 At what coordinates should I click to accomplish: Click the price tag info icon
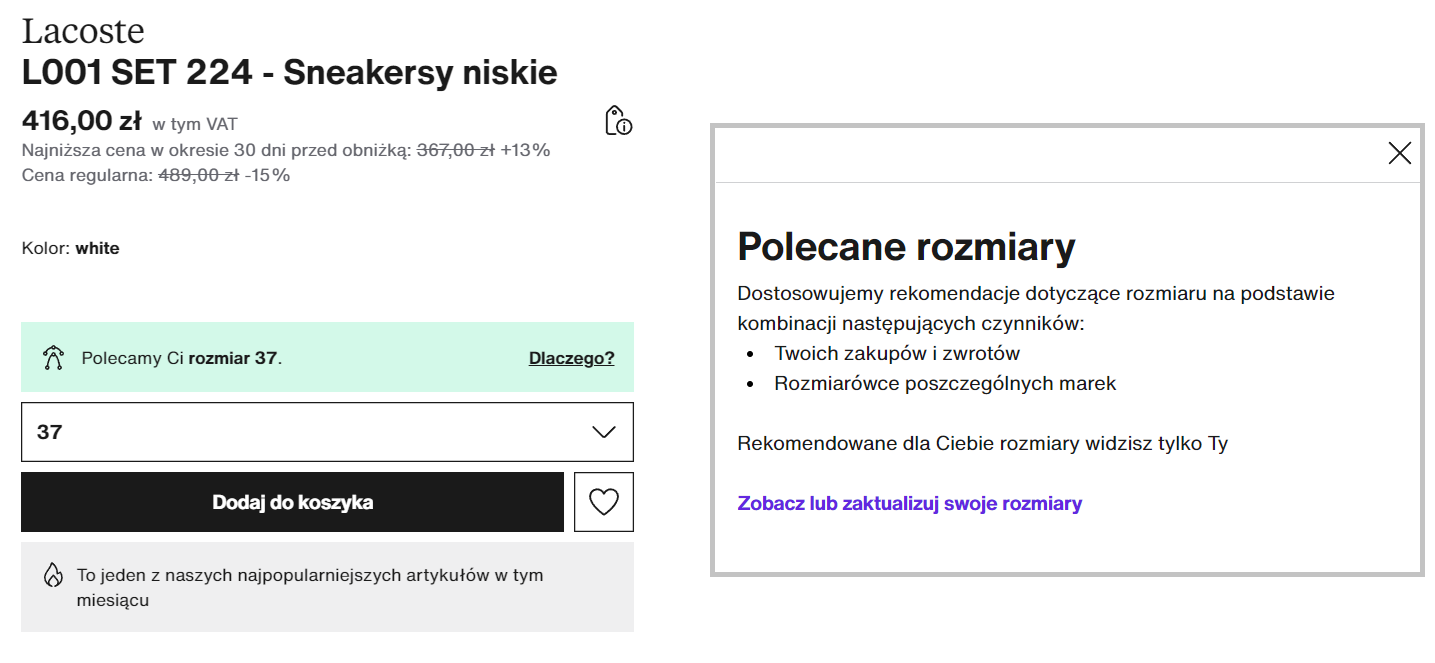pos(617,121)
